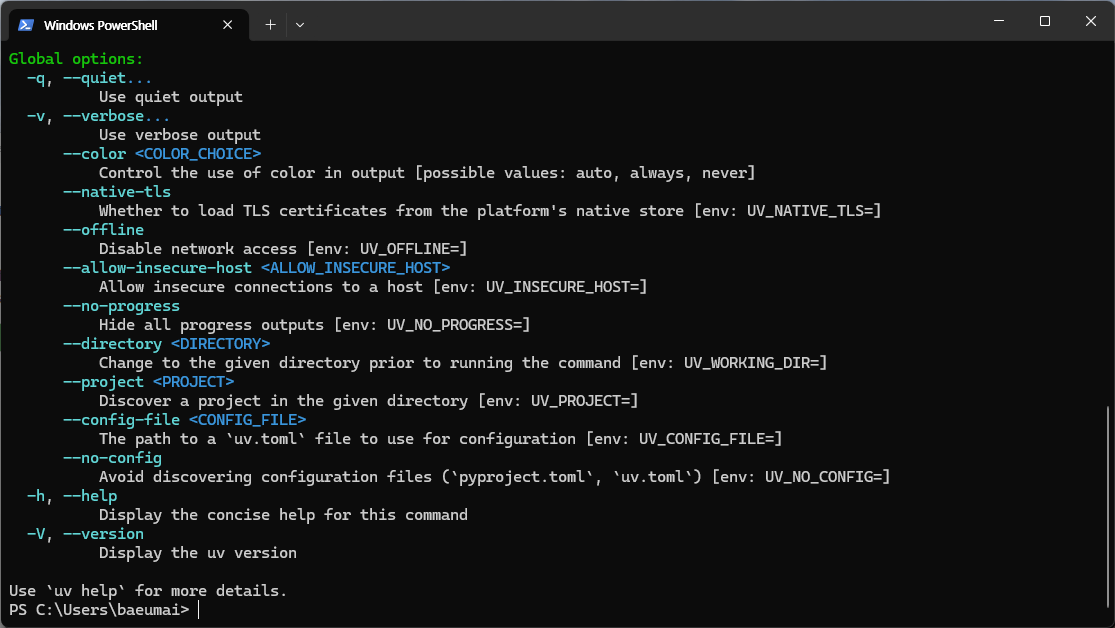The width and height of the screenshot is (1115, 628).
Task: Click the '--version' option text
Action: [103, 534]
